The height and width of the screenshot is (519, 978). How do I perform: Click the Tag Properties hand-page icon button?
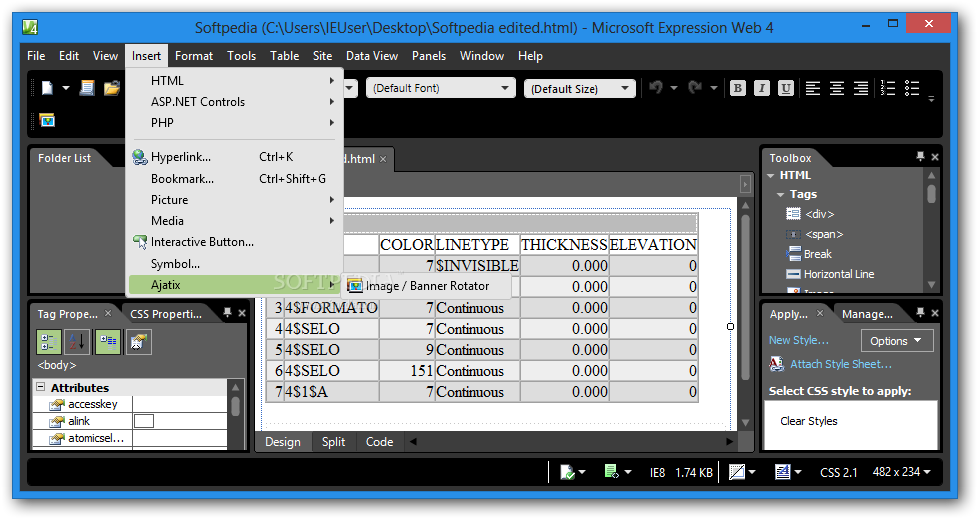coord(138,341)
